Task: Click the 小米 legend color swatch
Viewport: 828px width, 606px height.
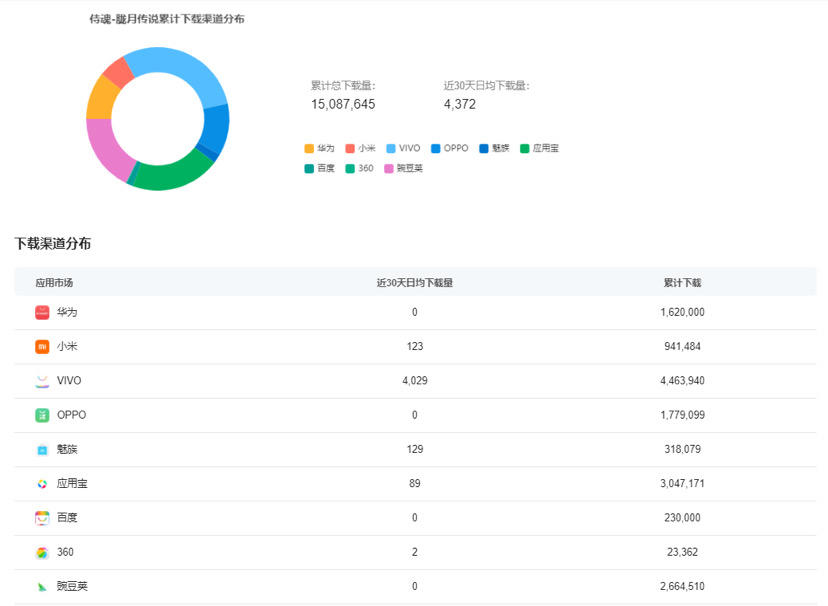Action: coord(350,148)
